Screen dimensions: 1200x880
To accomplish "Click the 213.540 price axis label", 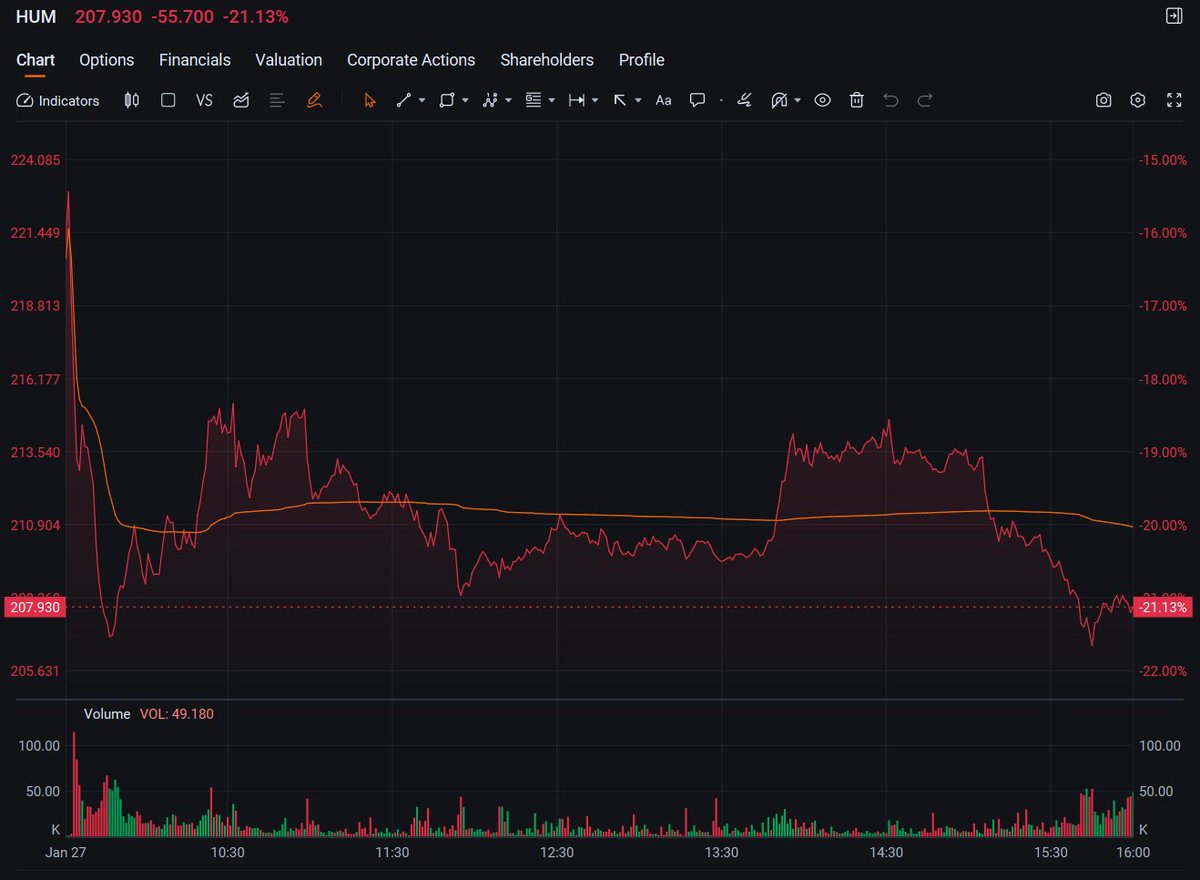I will pyautogui.click(x=35, y=453).
